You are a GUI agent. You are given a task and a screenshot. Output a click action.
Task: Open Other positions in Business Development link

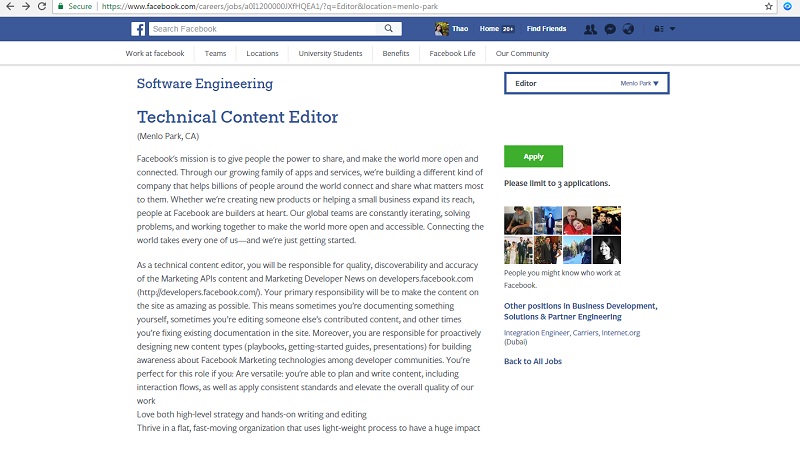(x=581, y=311)
